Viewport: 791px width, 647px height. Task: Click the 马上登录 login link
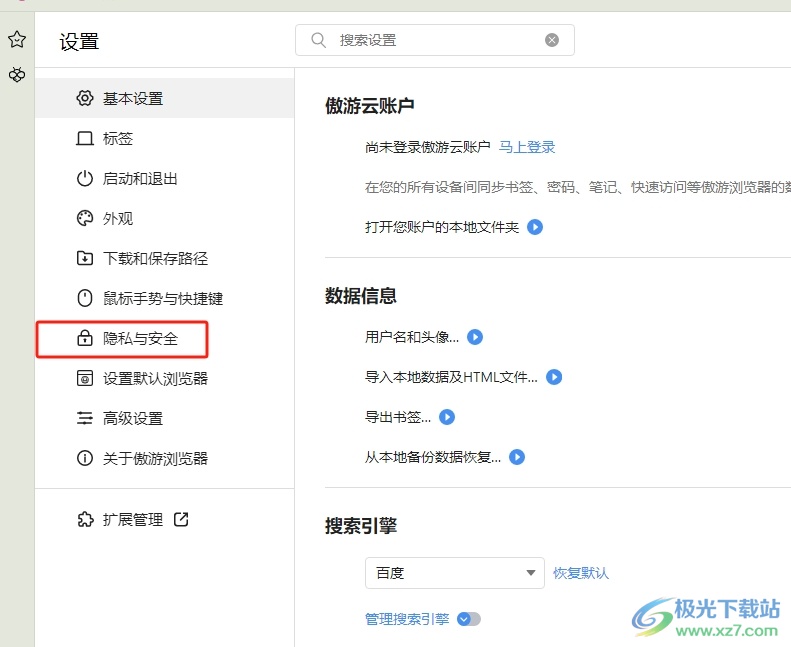(527, 147)
